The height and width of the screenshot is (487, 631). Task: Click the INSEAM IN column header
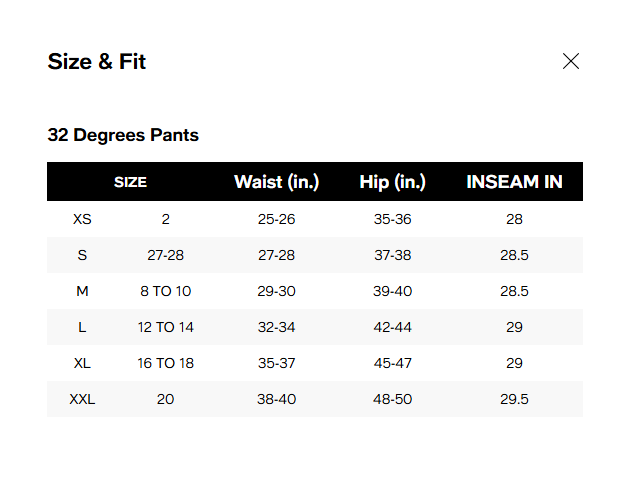pos(514,182)
